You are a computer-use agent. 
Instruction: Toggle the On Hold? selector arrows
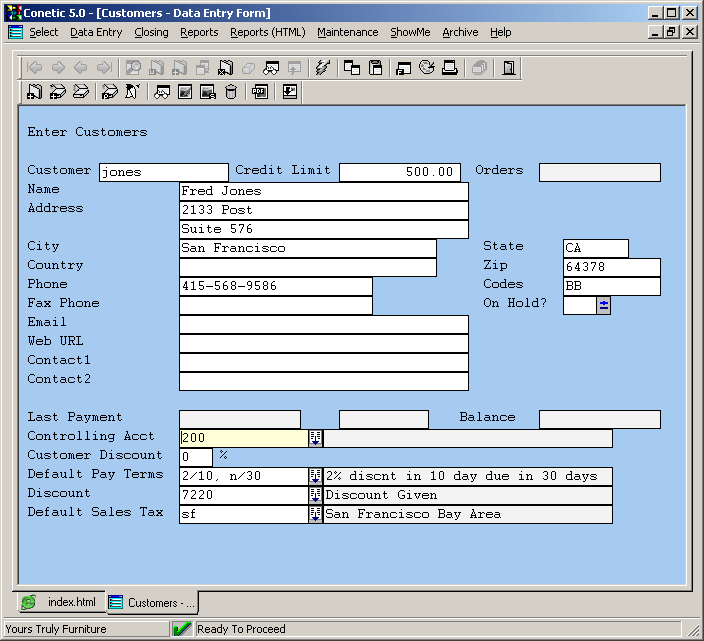pos(603,305)
